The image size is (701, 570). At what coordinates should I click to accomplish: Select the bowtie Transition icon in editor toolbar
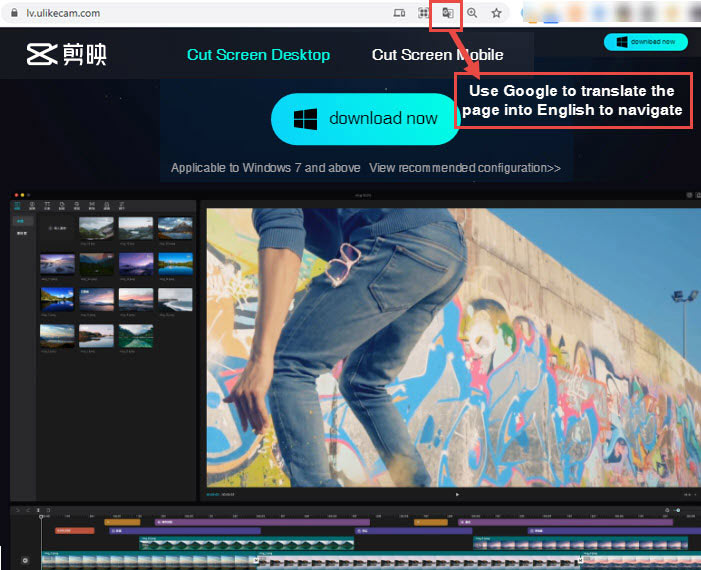tap(92, 206)
